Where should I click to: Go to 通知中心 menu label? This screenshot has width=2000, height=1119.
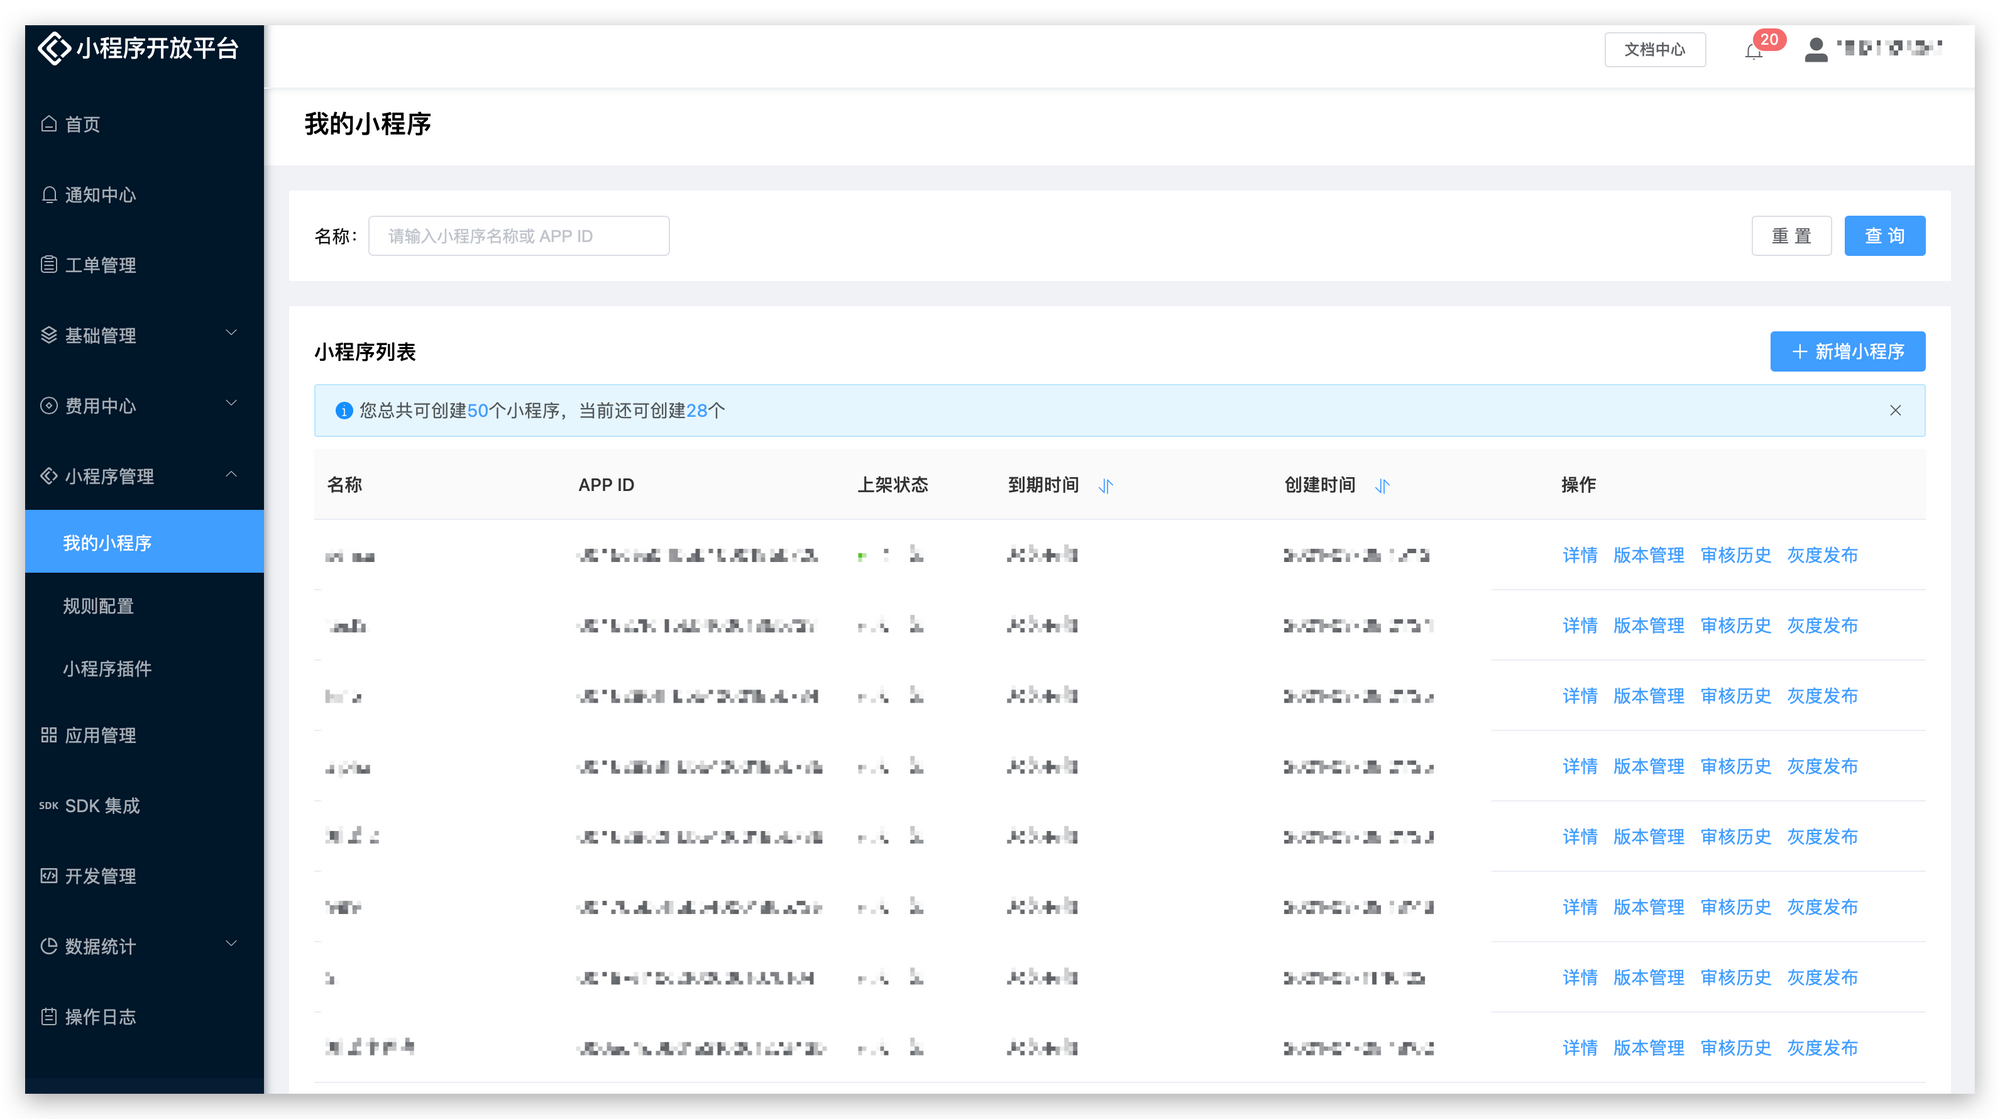[x=100, y=195]
